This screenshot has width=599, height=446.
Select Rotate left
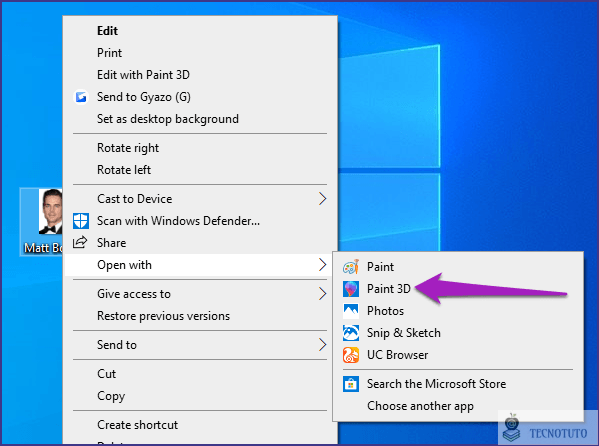coord(200,170)
